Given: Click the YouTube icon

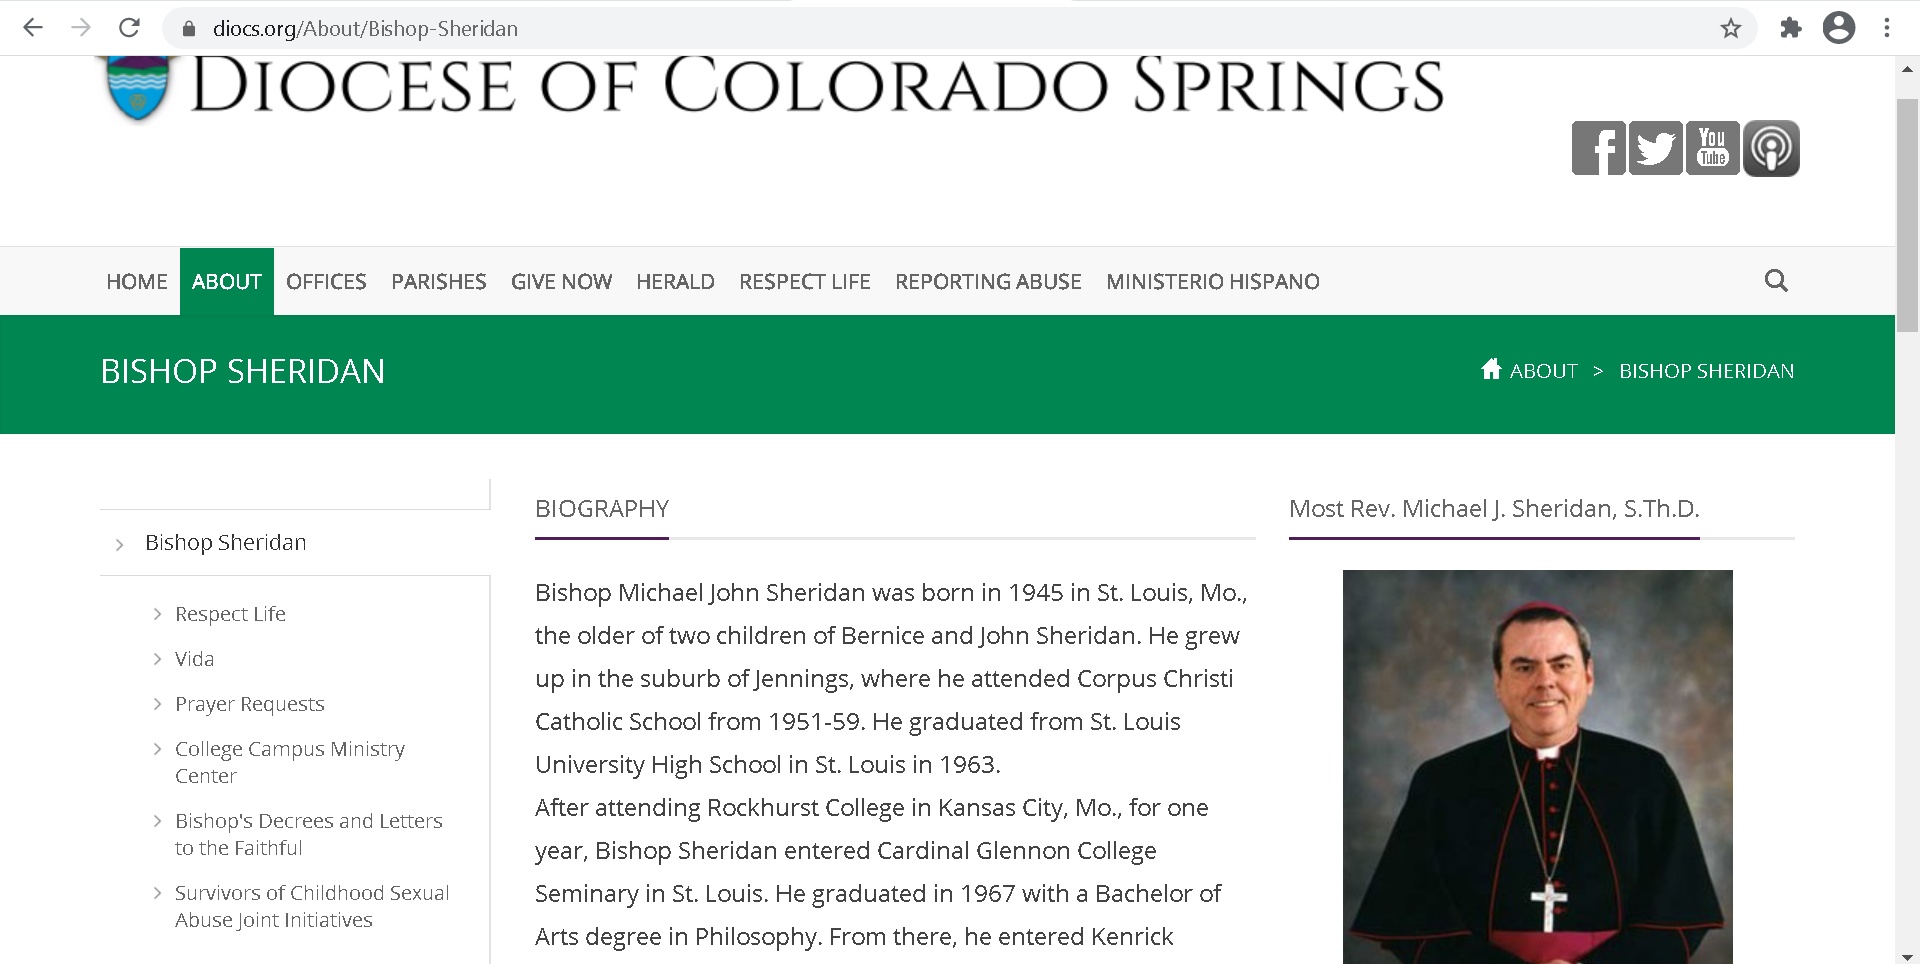Looking at the screenshot, I should [1713, 147].
